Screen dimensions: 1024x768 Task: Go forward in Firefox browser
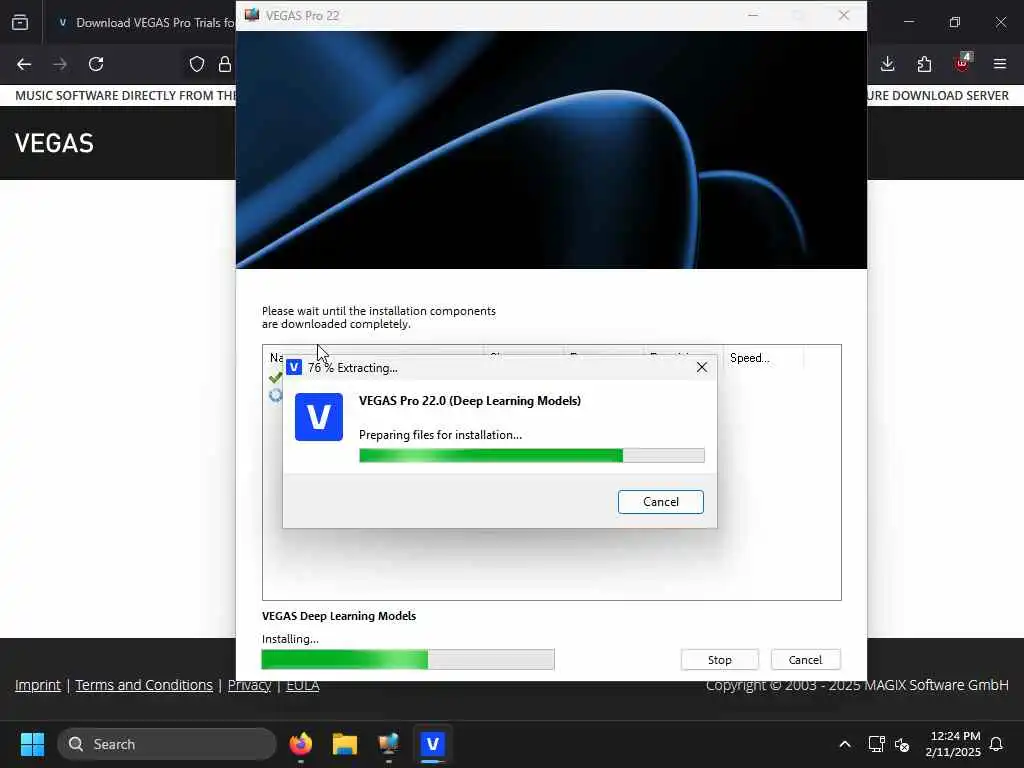[x=60, y=64]
